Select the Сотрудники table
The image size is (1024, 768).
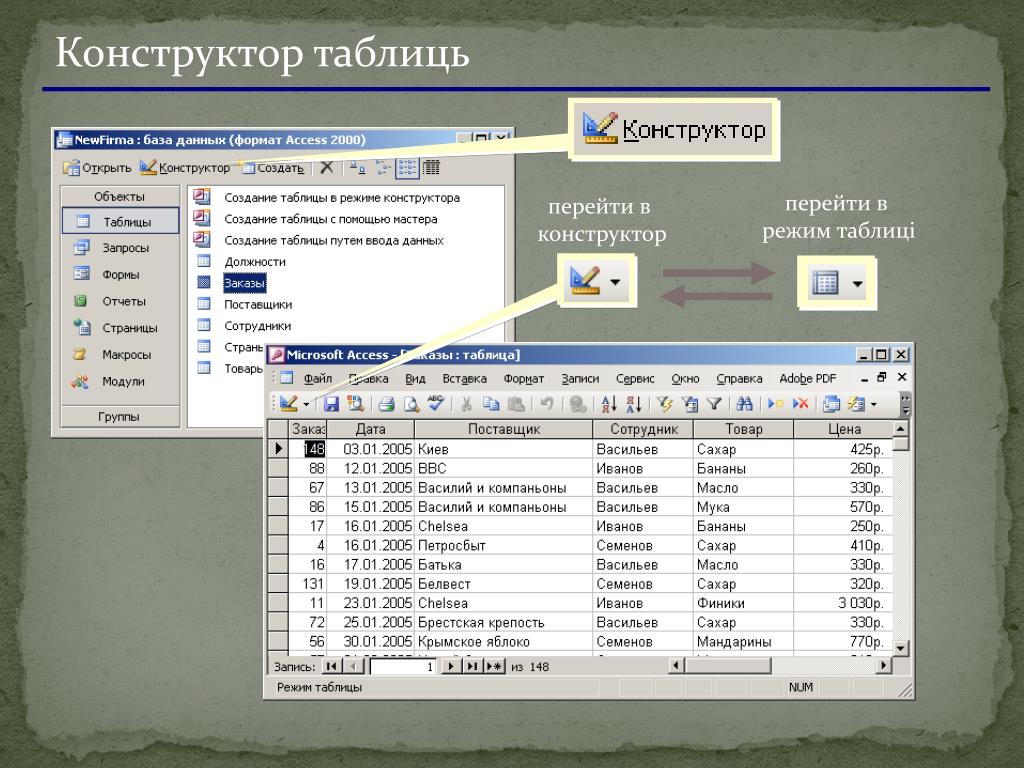(257, 326)
